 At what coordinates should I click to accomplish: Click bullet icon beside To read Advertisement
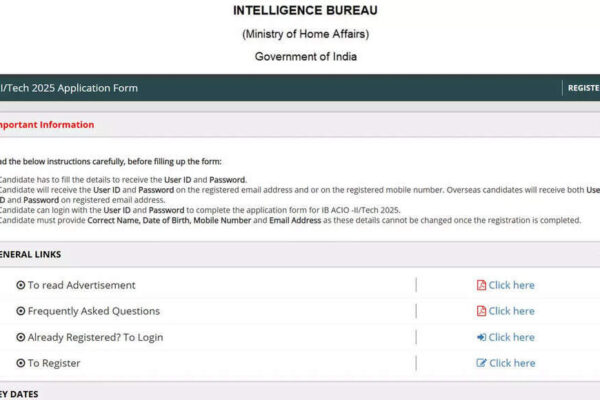click(21, 285)
